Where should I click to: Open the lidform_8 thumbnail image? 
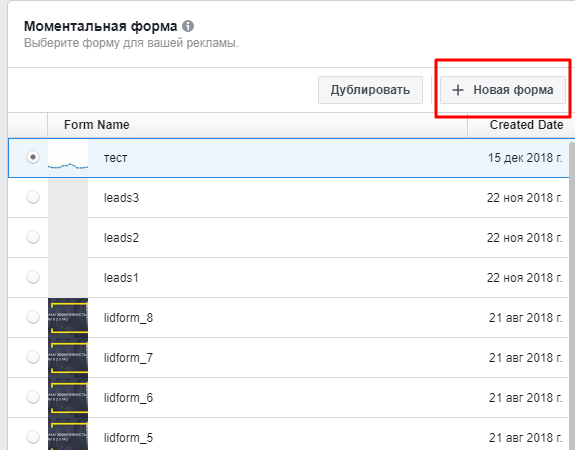click(68, 318)
